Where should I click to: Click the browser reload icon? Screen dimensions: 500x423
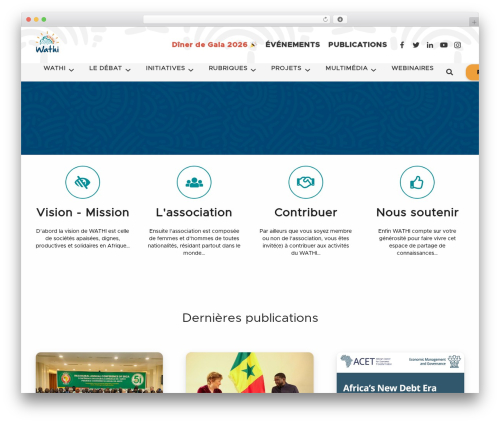click(x=325, y=20)
